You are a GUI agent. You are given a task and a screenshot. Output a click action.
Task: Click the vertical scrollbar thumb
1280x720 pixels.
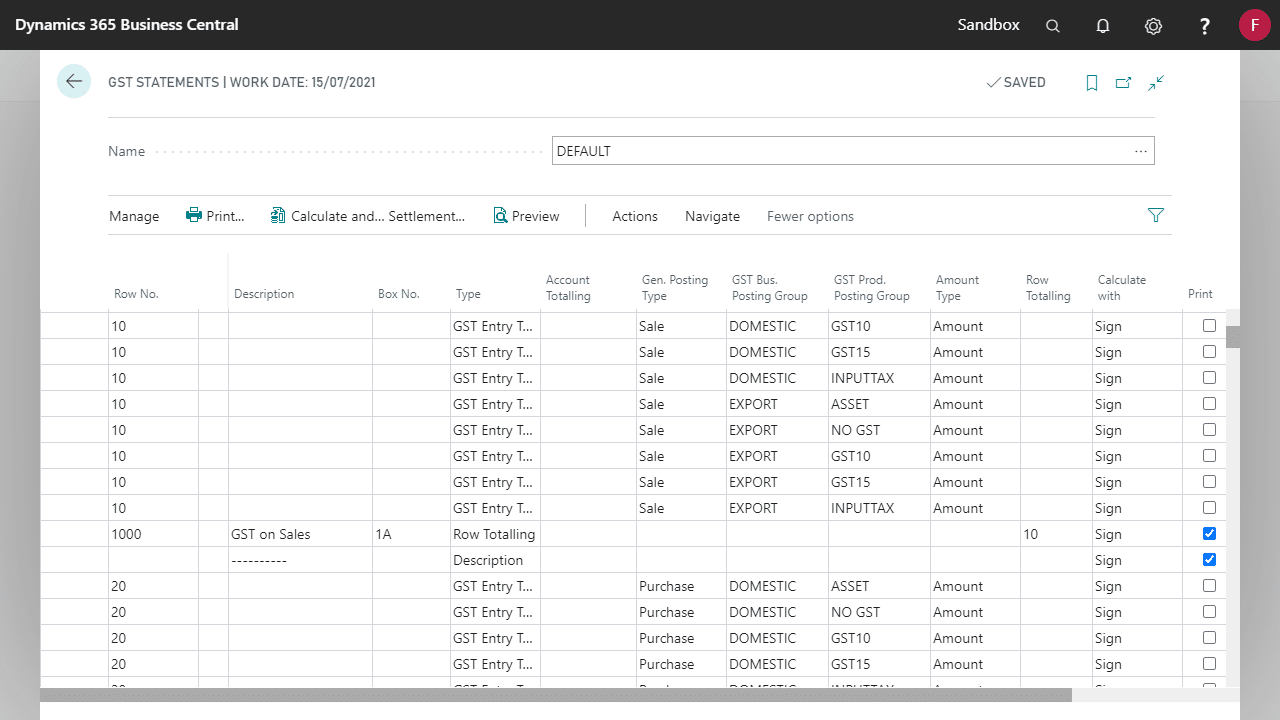click(x=1233, y=336)
